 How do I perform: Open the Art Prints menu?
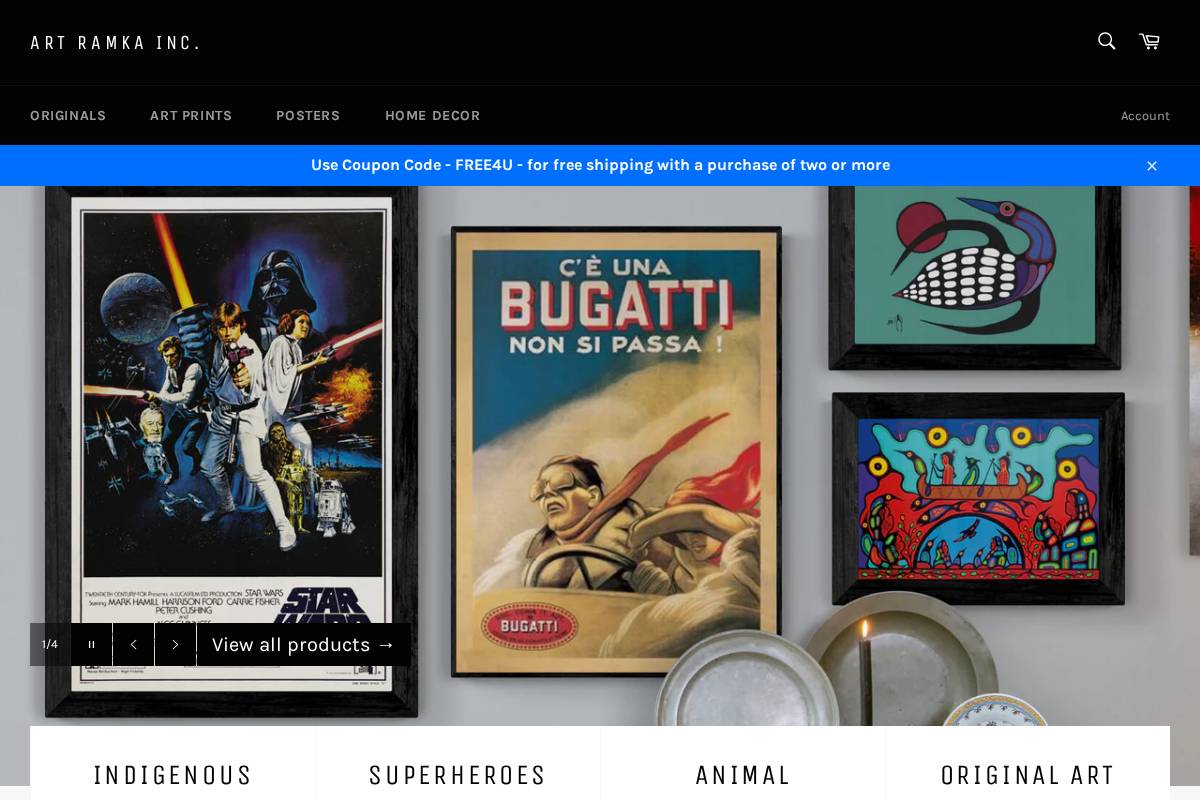pos(191,115)
